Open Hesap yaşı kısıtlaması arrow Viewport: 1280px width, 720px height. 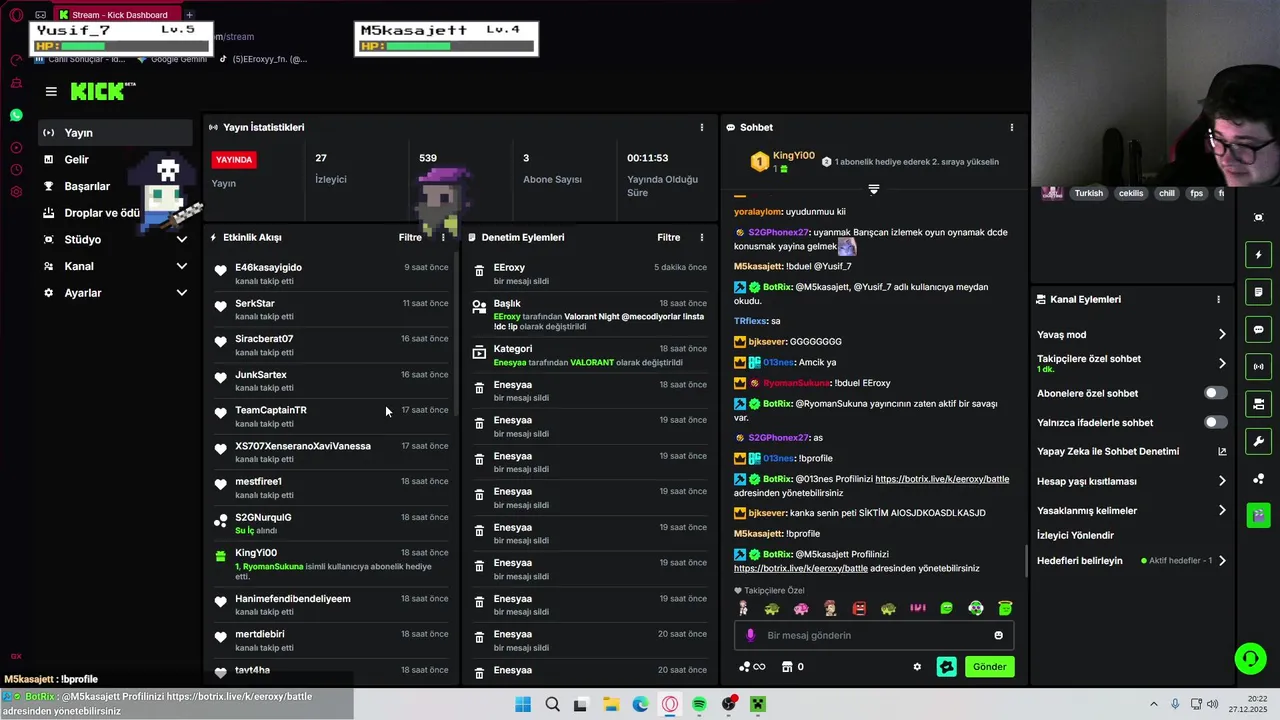[x=1222, y=481]
